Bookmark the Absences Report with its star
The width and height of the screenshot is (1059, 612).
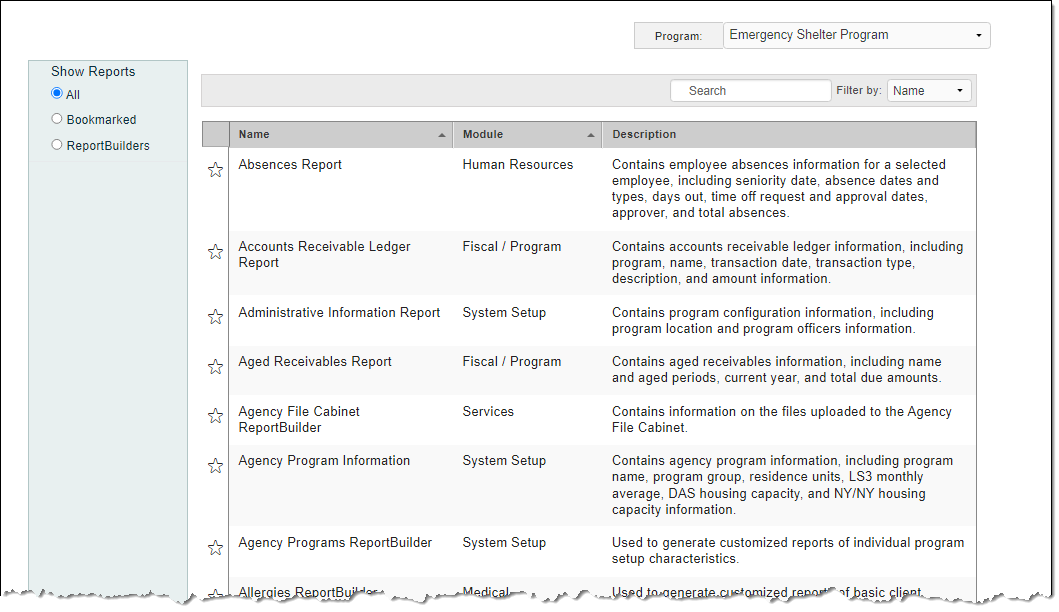pos(215,170)
